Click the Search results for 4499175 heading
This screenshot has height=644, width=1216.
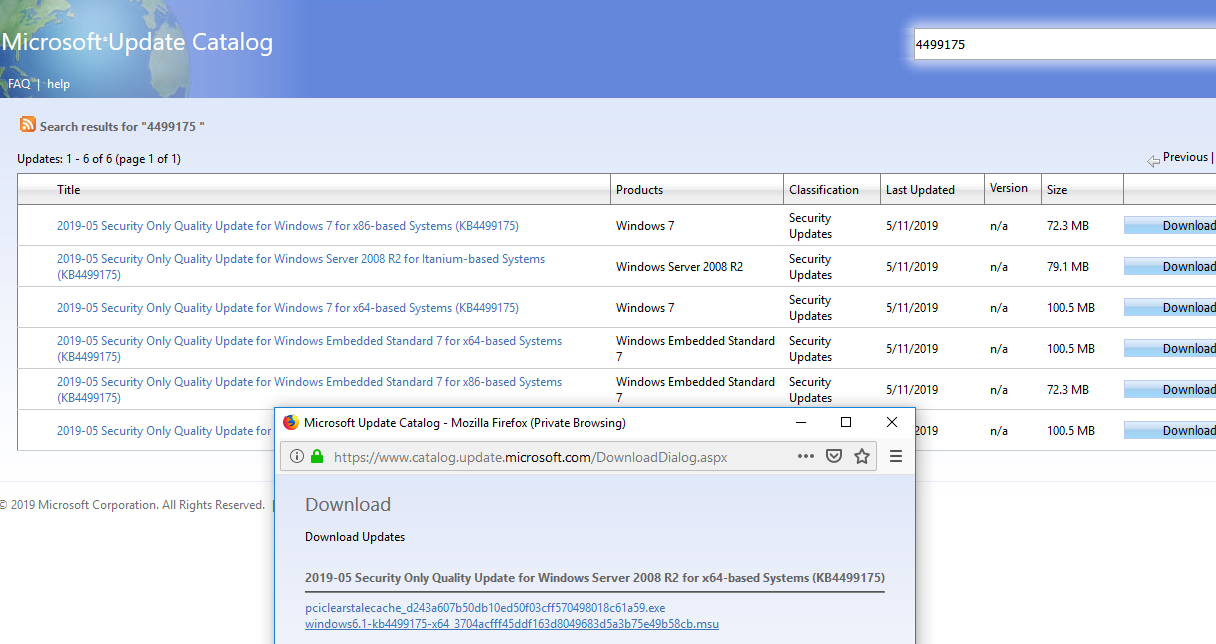tap(122, 126)
